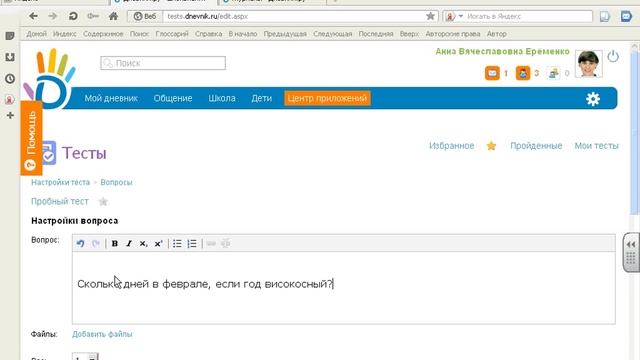This screenshot has width=640, height=360.
Task: Click the Справка navigation bar link
Action: coord(208,34)
